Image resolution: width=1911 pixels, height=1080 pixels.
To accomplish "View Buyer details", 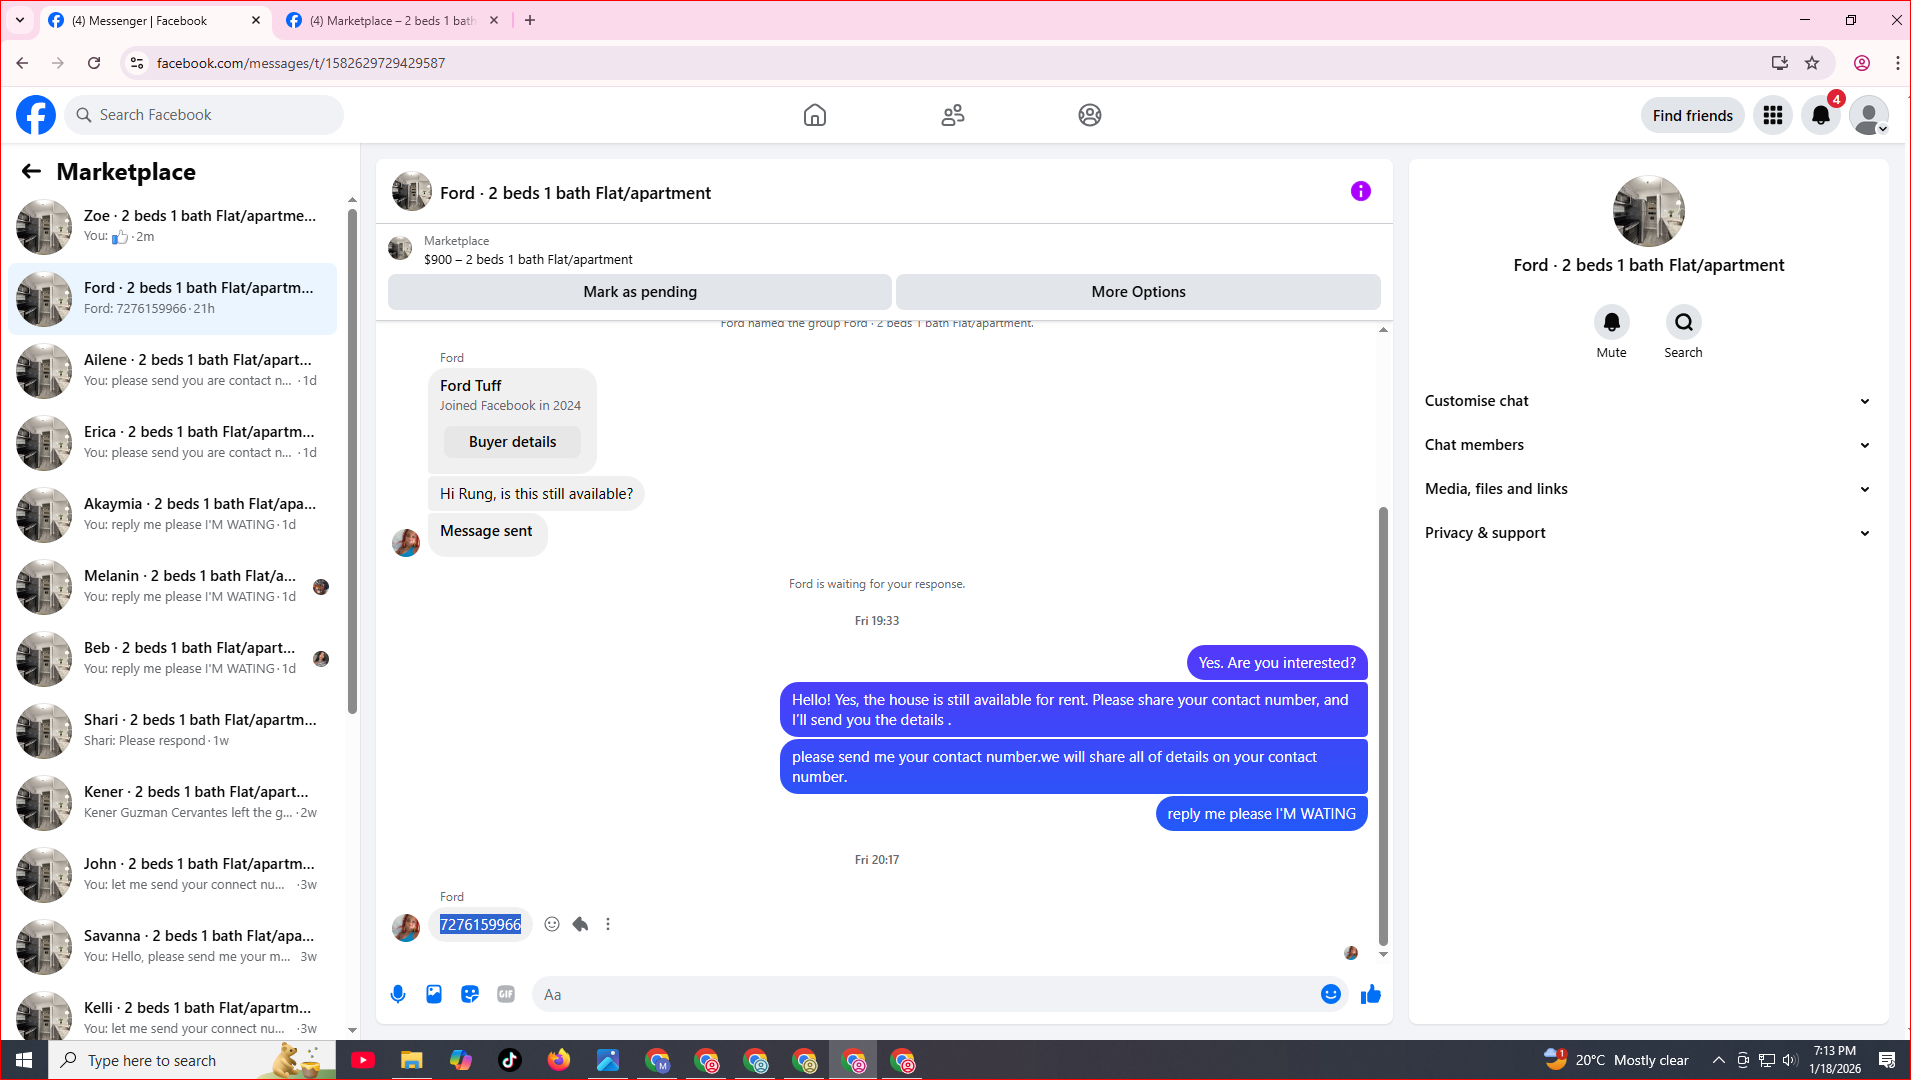I will pyautogui.click(x=512, y=442).
